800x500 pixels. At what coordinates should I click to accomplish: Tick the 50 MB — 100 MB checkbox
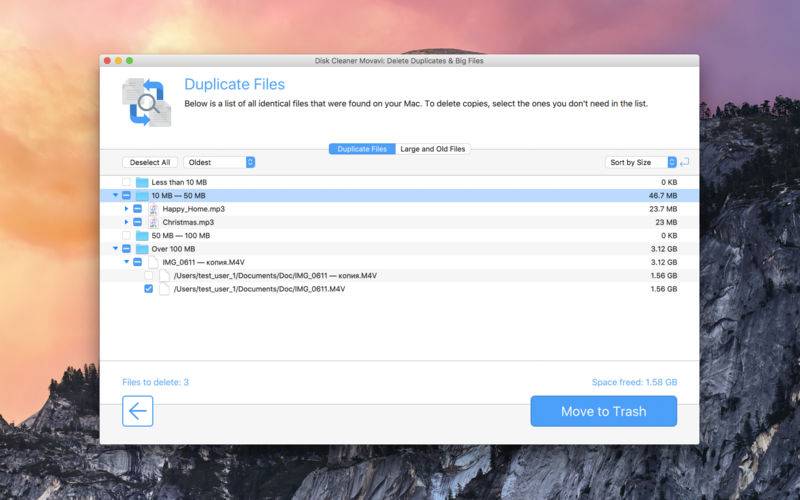click(126, 236)
